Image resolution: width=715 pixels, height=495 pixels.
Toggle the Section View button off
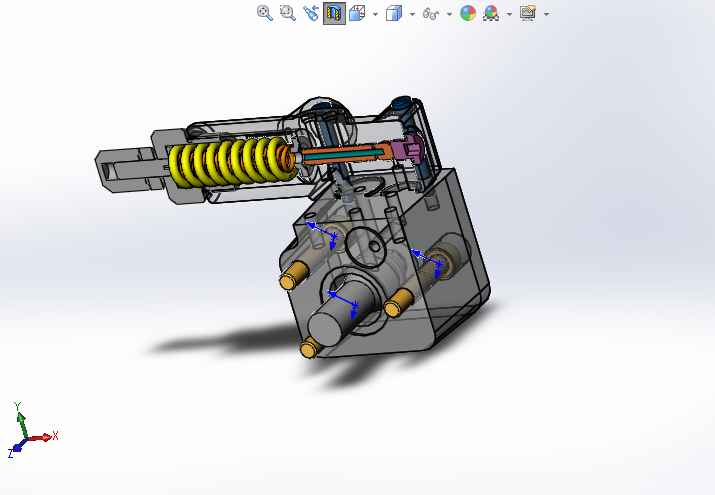click(334, 13)
